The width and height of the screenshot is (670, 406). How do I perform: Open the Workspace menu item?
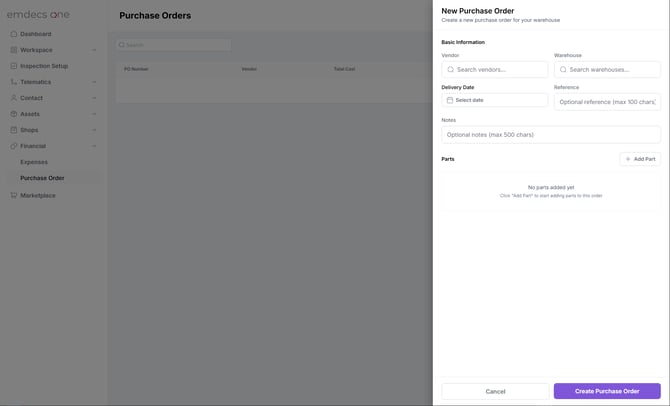click(x=53, y=50)
